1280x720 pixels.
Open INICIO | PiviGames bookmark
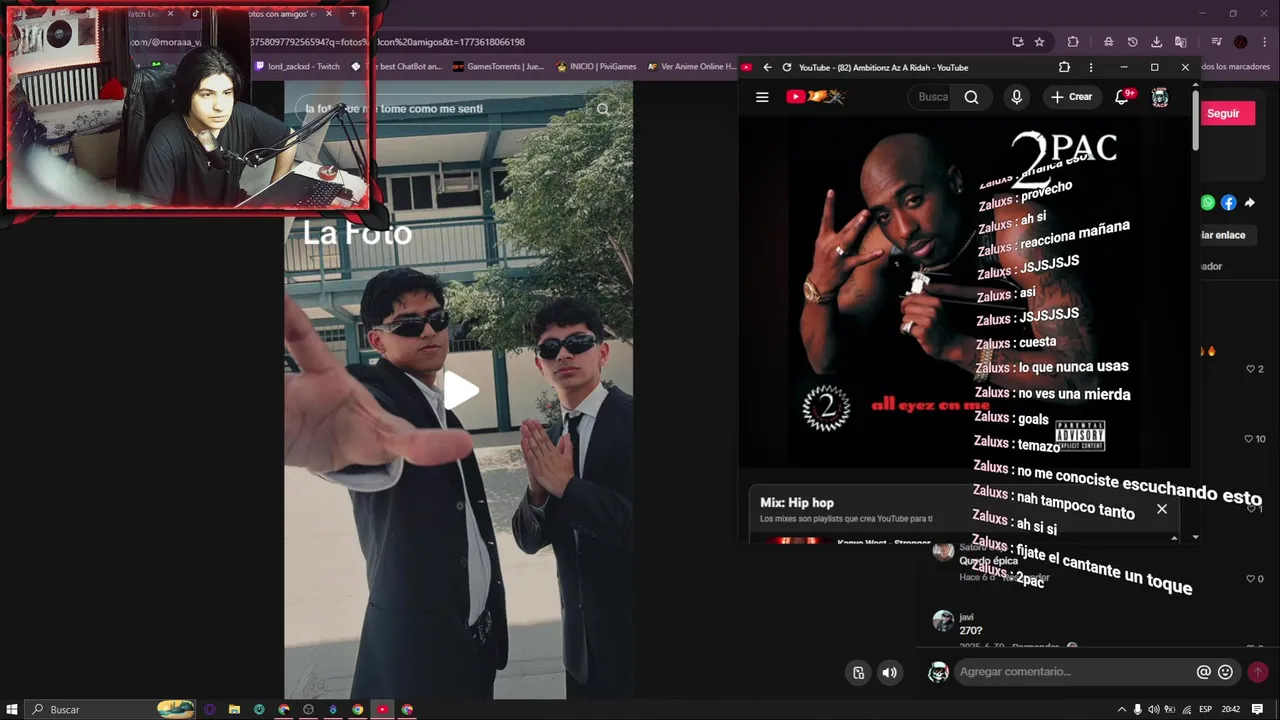[x=596, y=67]
